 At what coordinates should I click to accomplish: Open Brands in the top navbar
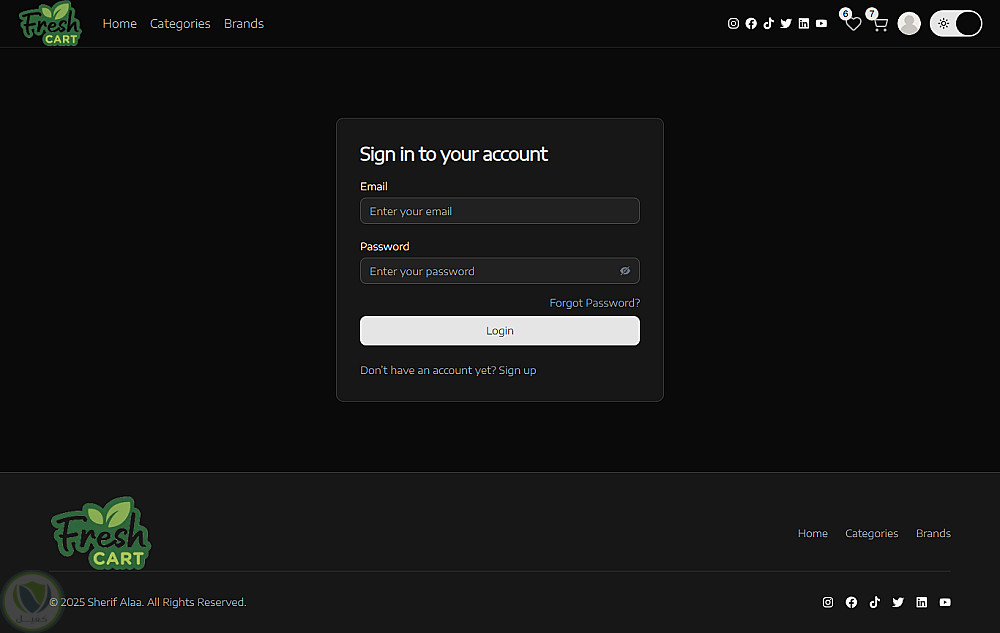(x=244, y=24)
